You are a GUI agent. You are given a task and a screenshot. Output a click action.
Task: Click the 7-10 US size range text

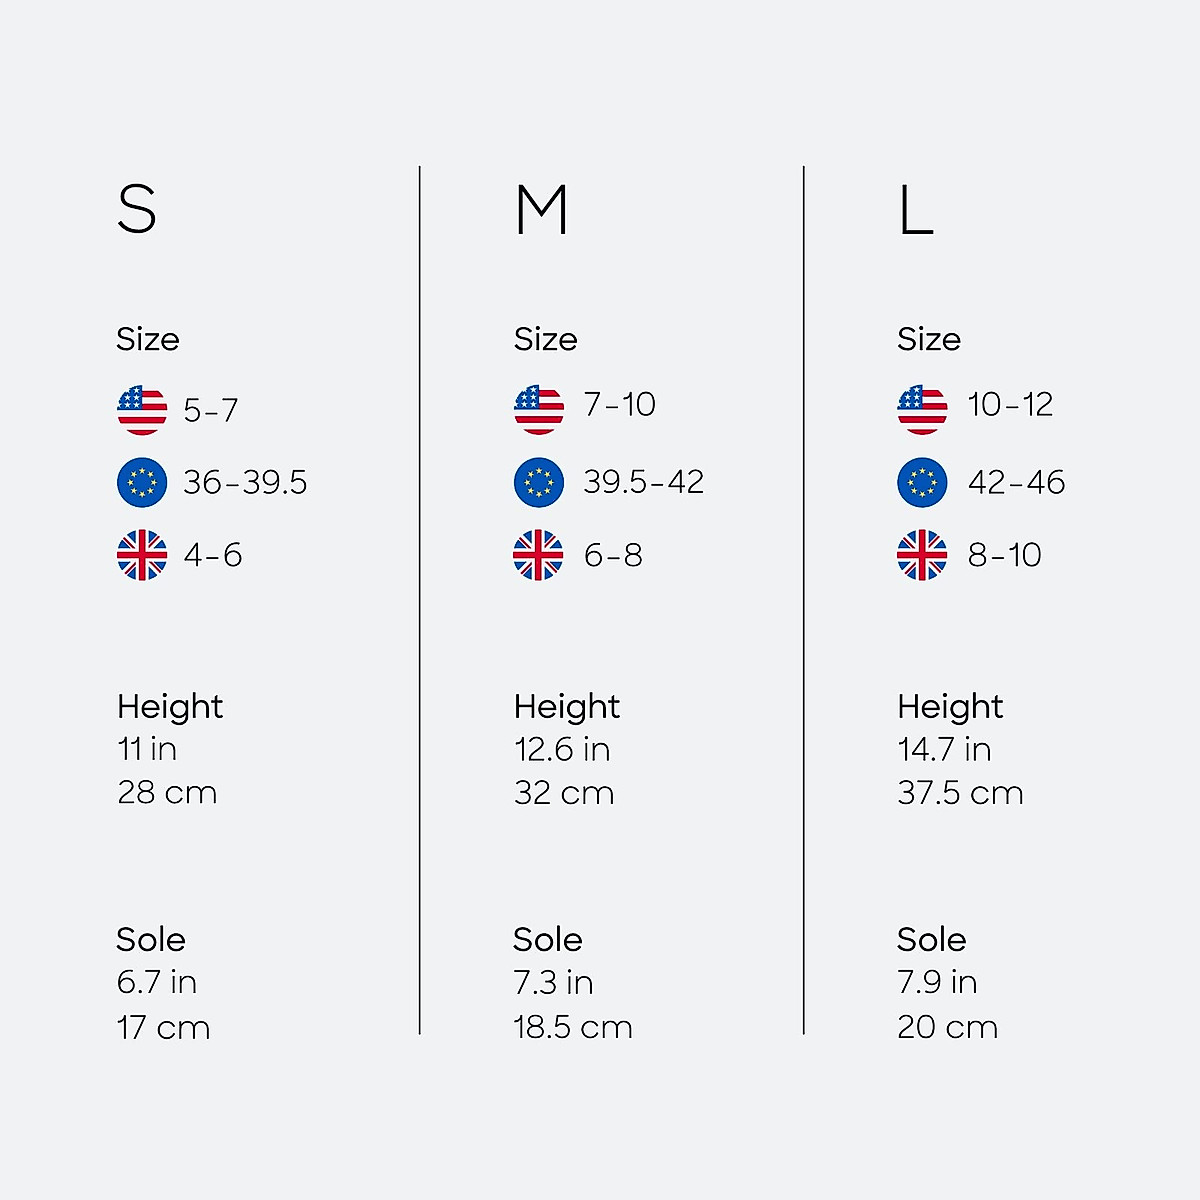(x=619, y=405)
